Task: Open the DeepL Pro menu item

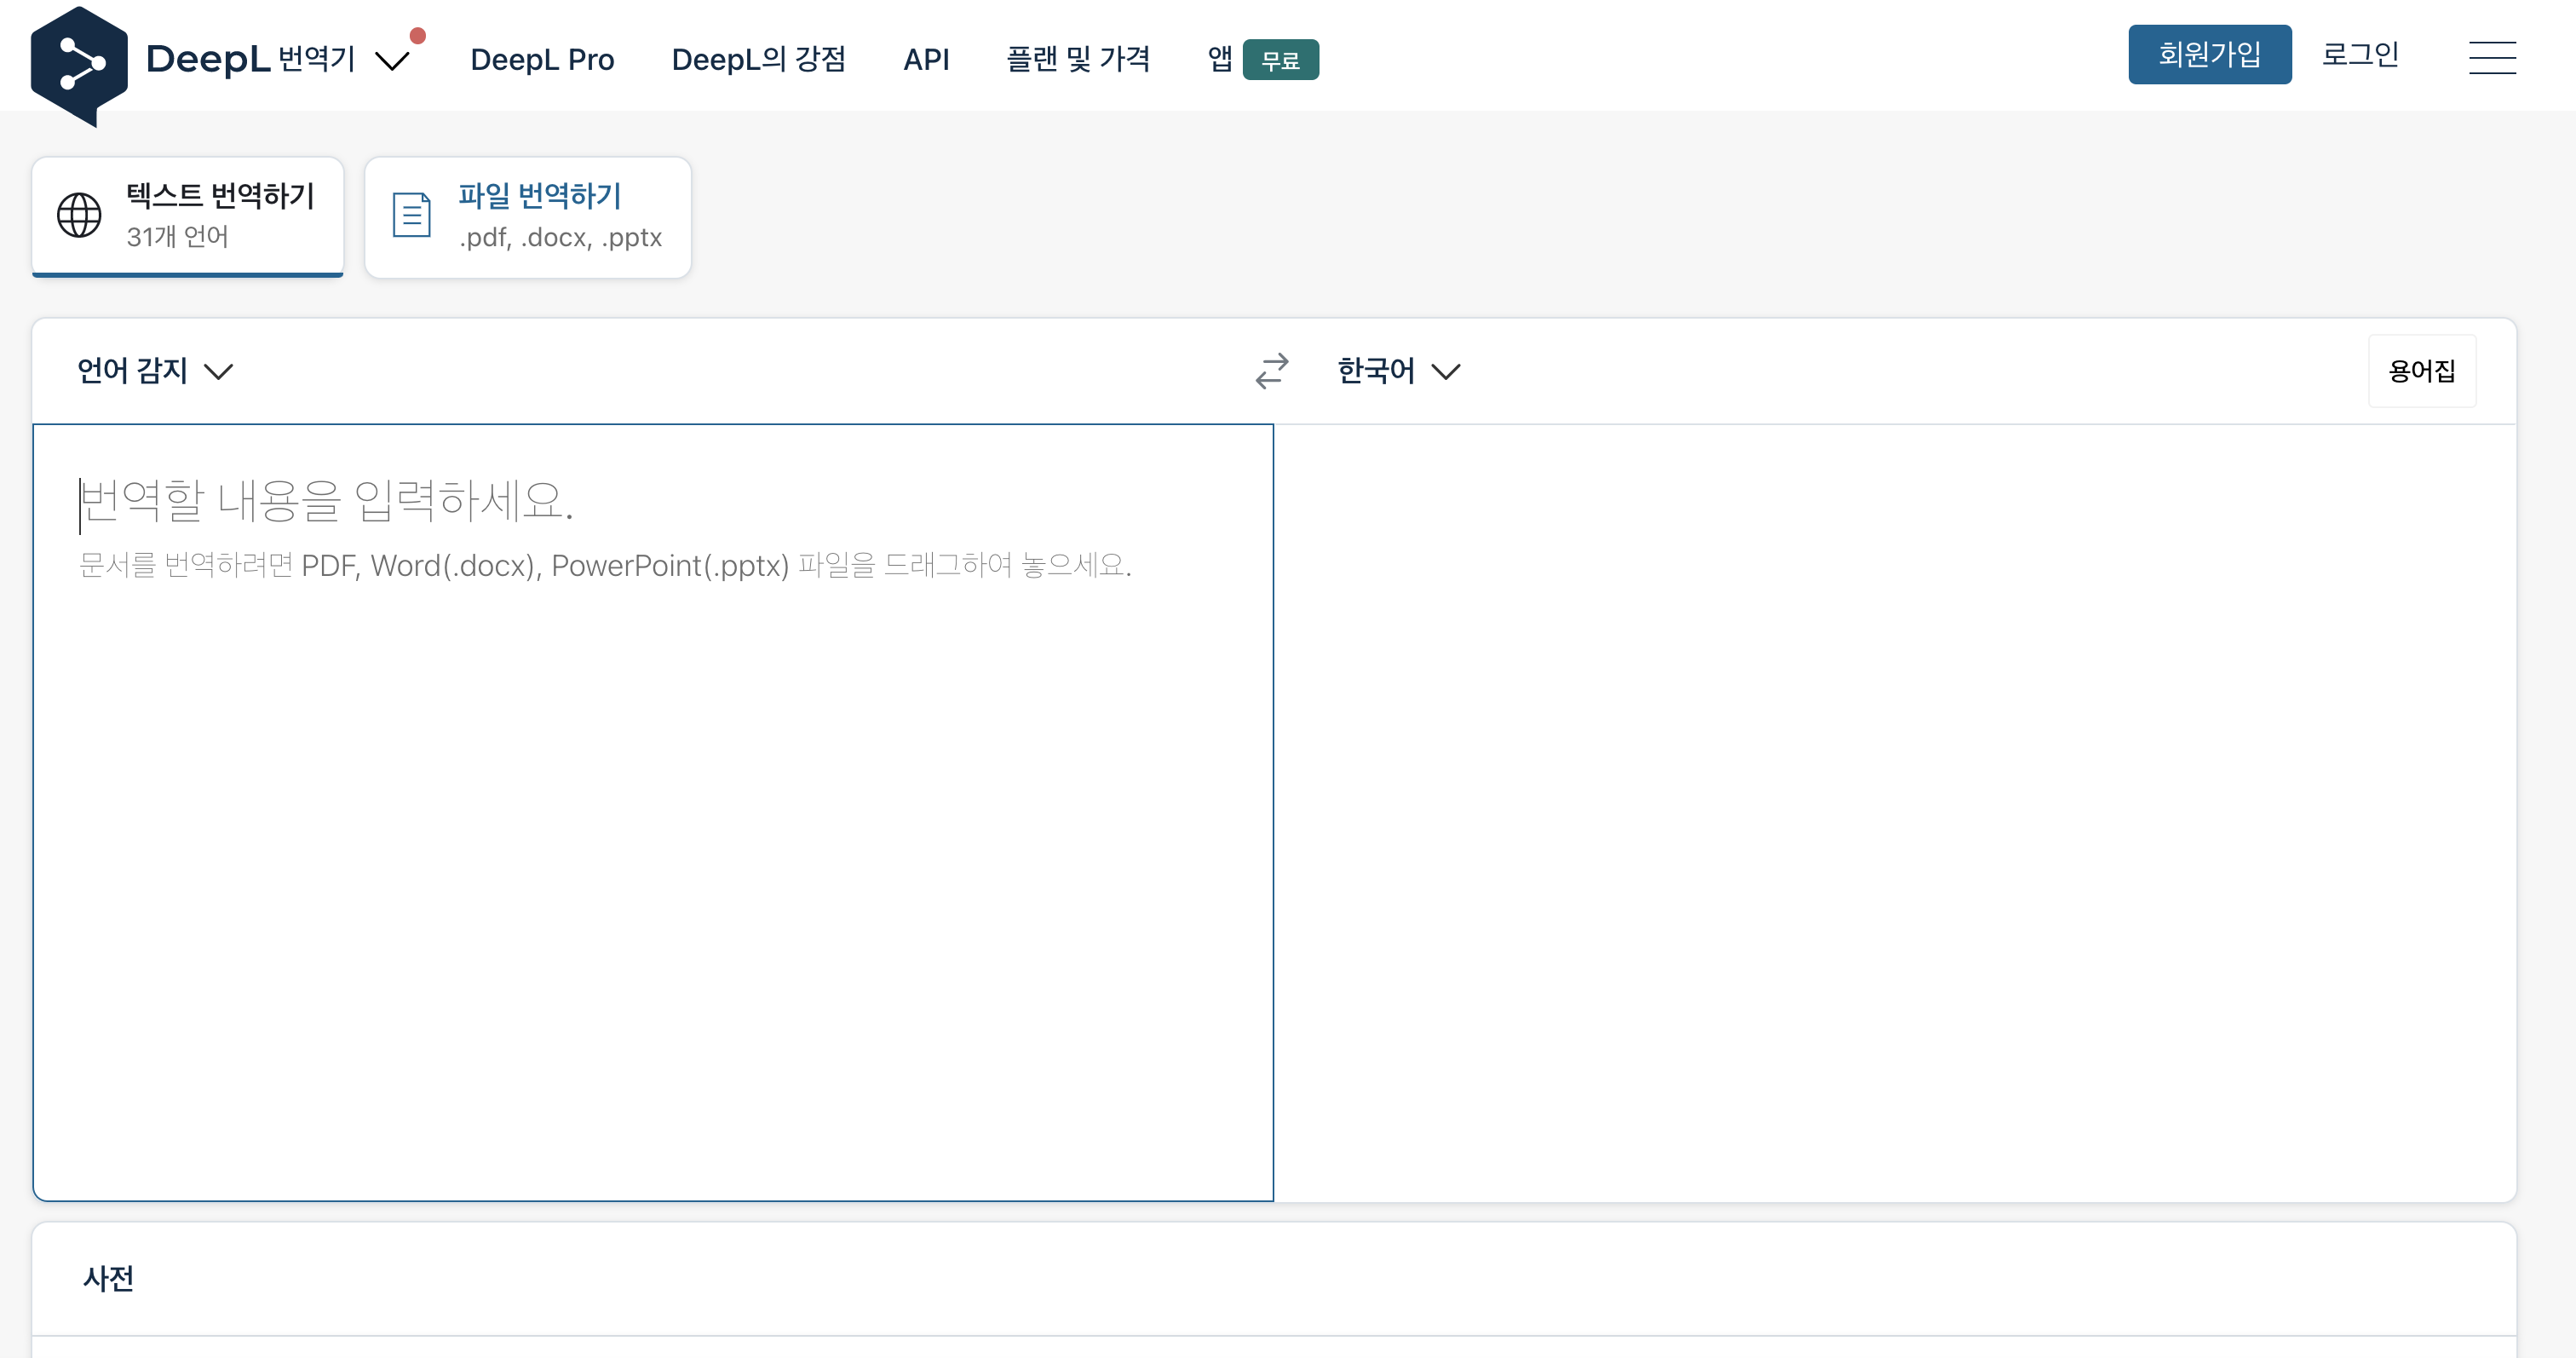Action: point(543,60)
